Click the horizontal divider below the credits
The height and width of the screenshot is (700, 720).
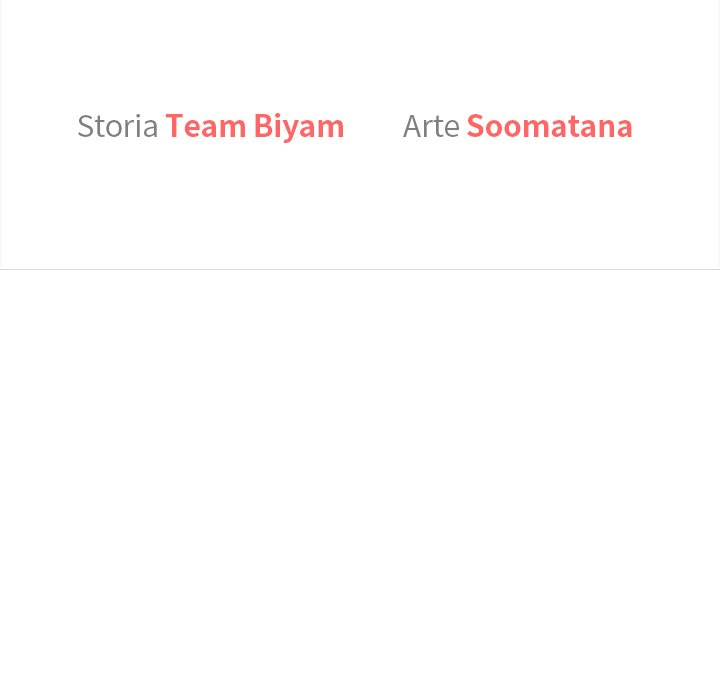click(x=360, y=269)
